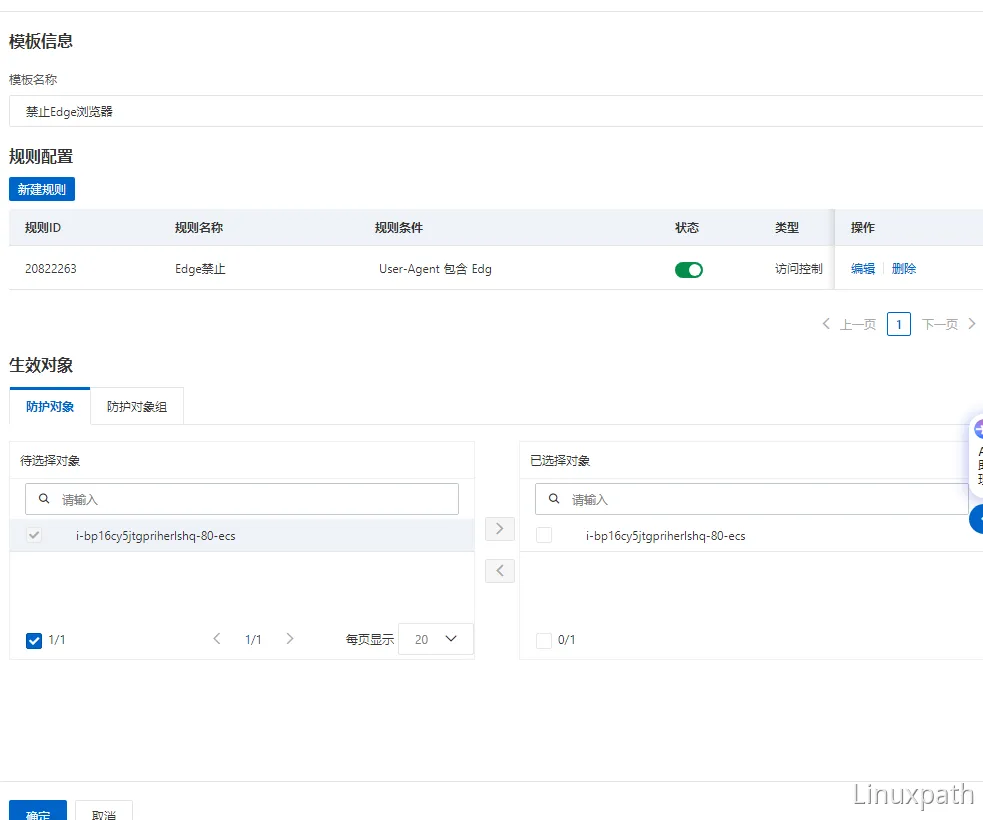This screenshot has width=983, height=820.
Task: Click the 规则条件 column header
Action: coord(399,228)
